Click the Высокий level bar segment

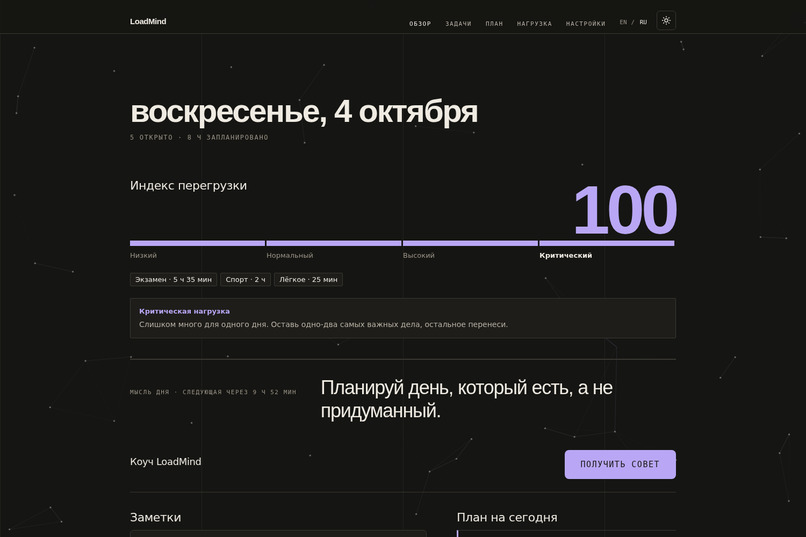[470, 243]
